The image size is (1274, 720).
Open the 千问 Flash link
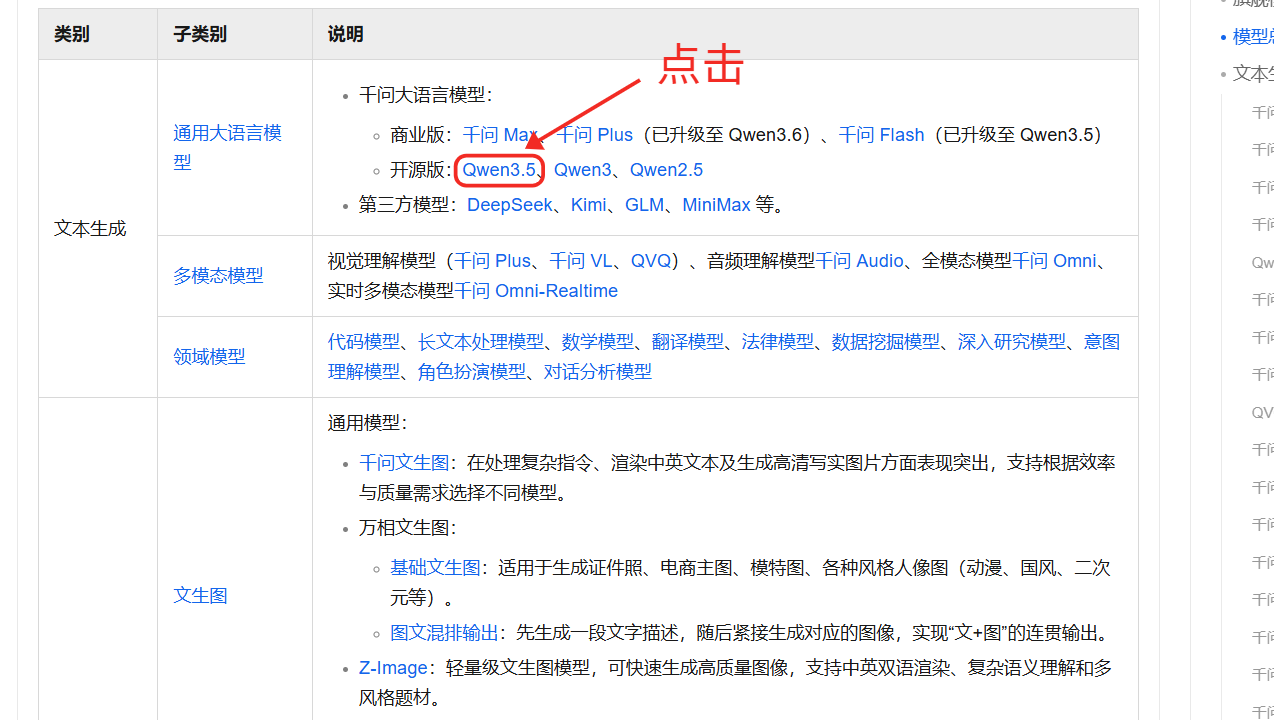[x=881, y=135]
